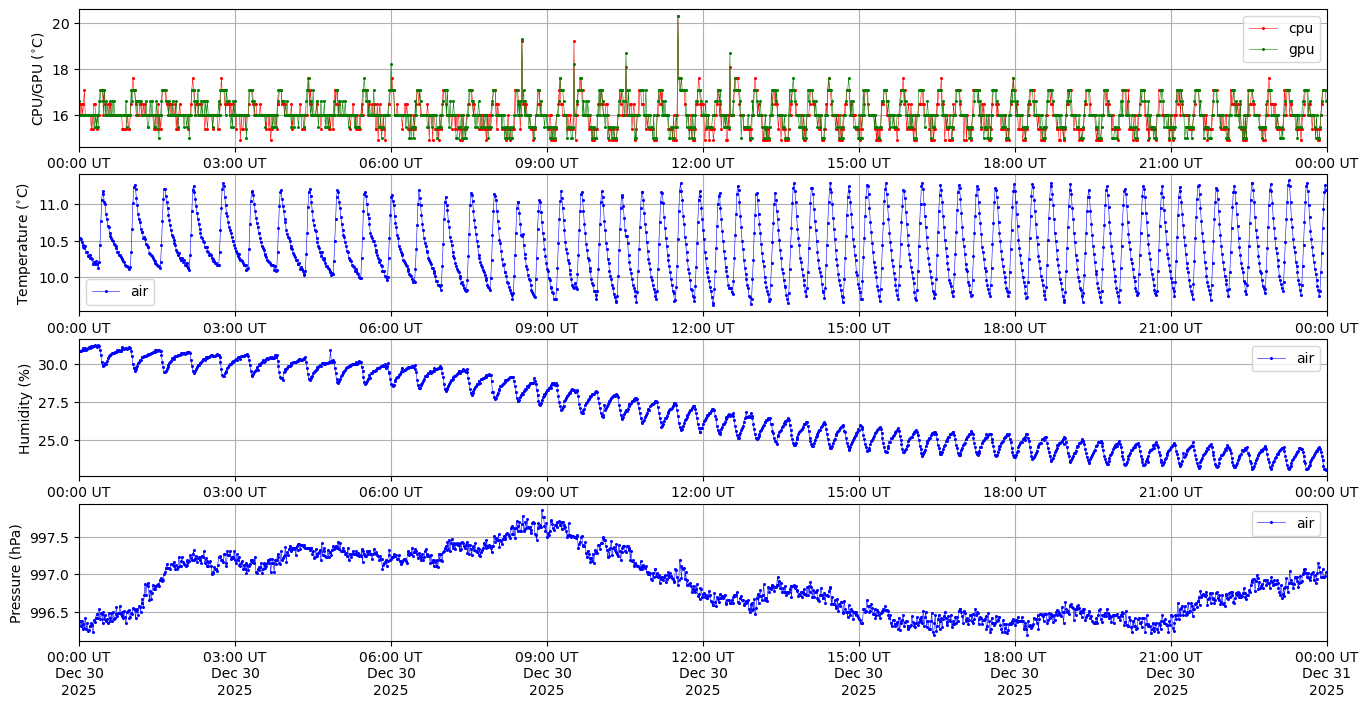Click the Humidity (%) y-axis label

pyautogui.click(x=24, y=408)
